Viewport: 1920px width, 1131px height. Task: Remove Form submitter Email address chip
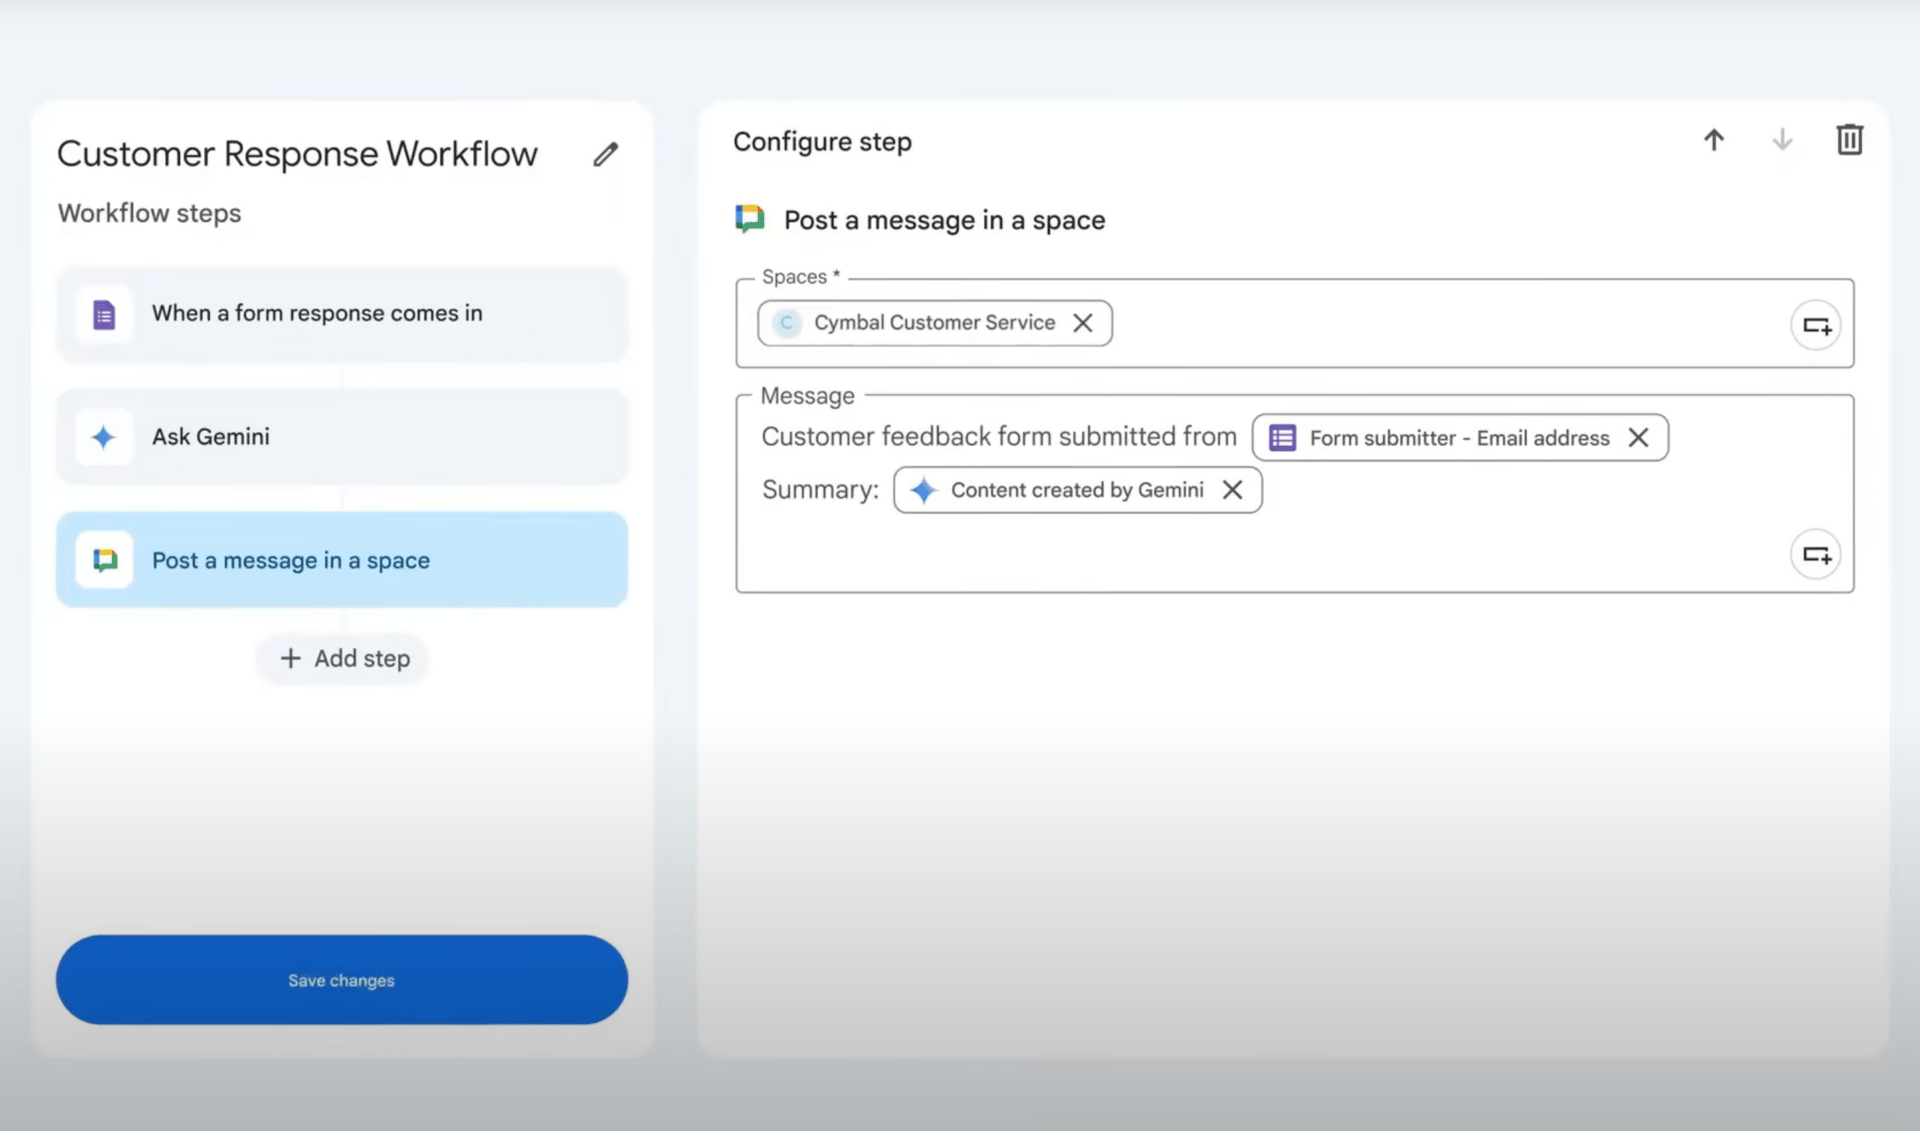click(1638, 438)
